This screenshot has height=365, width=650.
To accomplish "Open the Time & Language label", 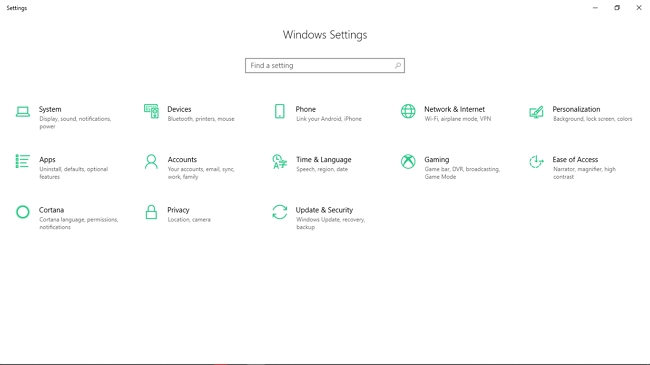I will pyautogui.click(x=323, y=160).
